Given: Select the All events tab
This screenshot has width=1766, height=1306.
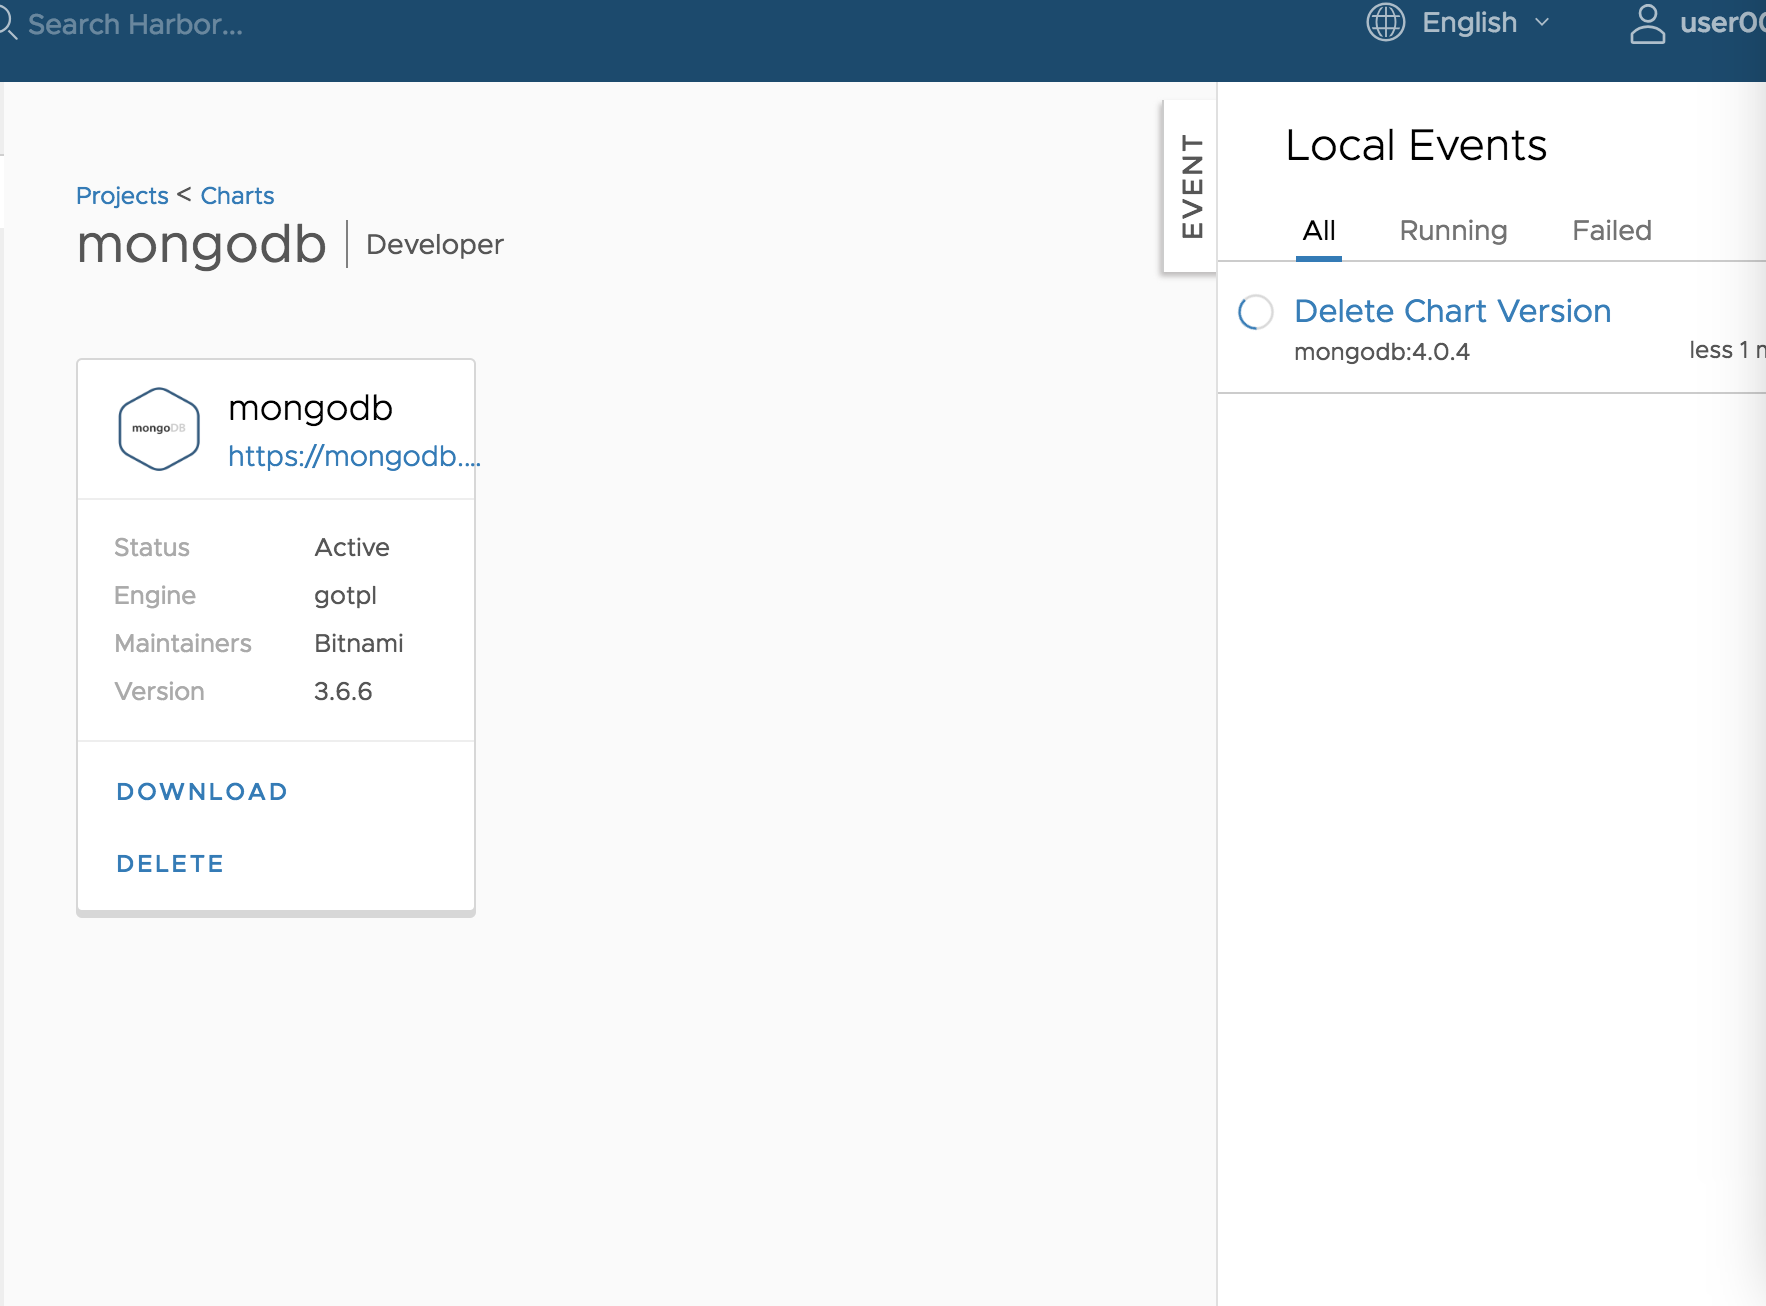Looking at the screenshot, I should click(x=1319, y=230).
